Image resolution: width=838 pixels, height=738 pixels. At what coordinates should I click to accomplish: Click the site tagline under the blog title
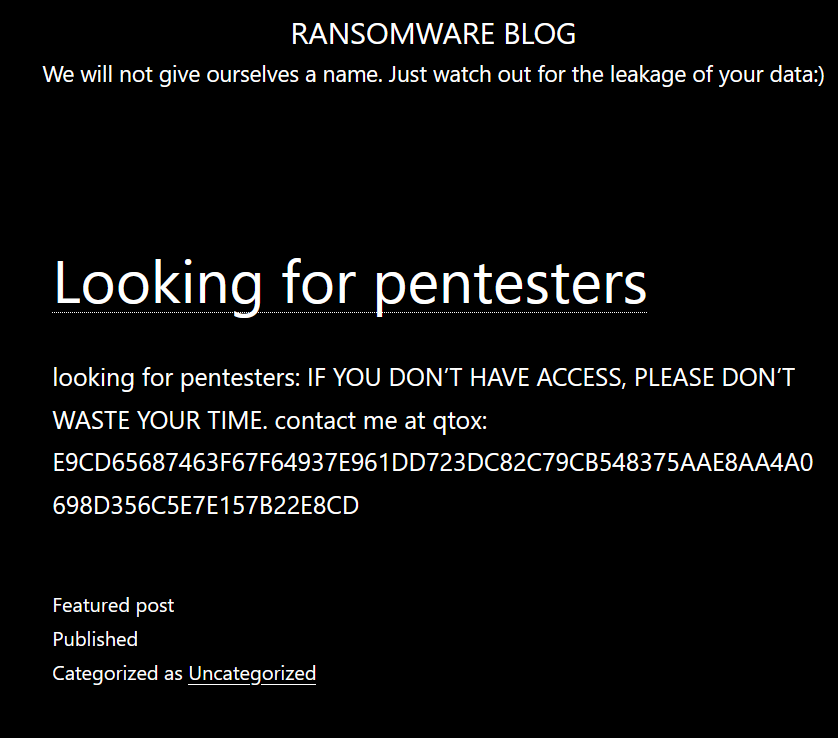[x=433, y=75]
